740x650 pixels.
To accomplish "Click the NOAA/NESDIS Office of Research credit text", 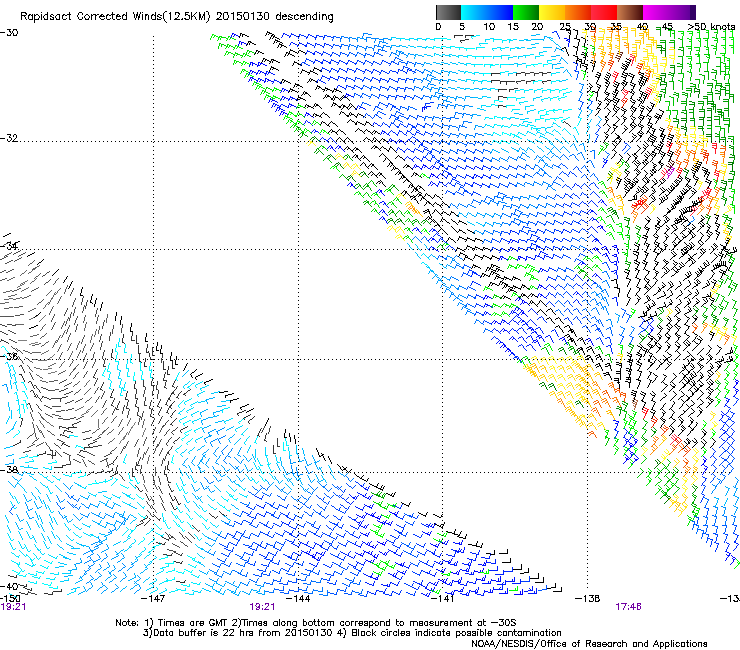I will click(x=589, y=644).
